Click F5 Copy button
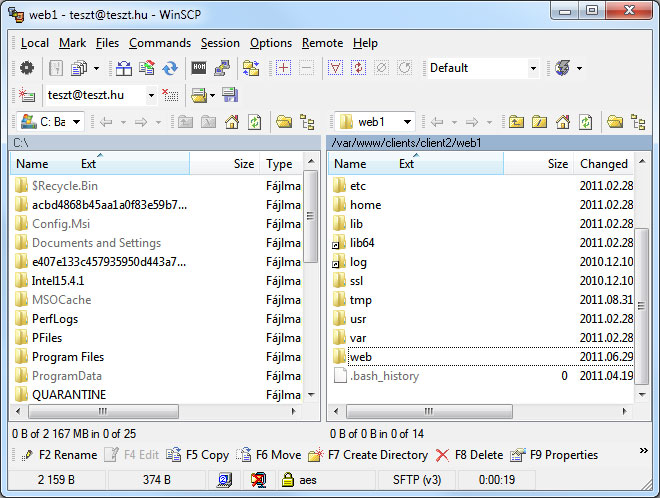Viewport: 660px width, 498px height. [197, 455]
